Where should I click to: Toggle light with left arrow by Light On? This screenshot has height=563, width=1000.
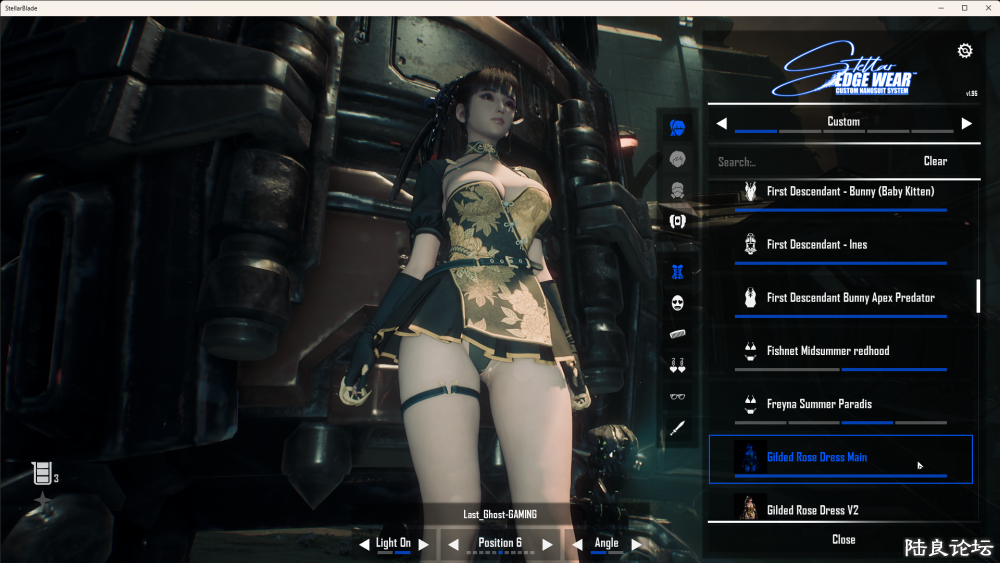[x=364, y=545]
